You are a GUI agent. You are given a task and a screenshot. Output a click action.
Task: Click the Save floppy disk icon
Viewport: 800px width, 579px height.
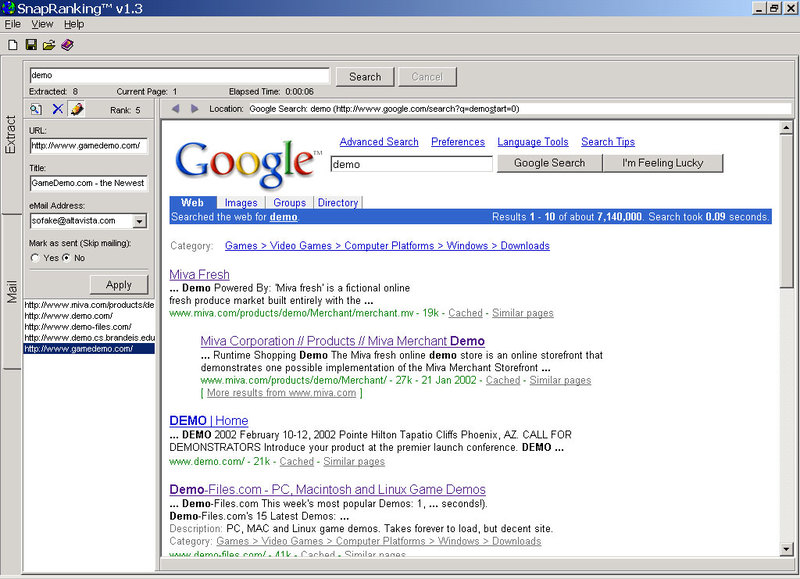pos(31,45)
